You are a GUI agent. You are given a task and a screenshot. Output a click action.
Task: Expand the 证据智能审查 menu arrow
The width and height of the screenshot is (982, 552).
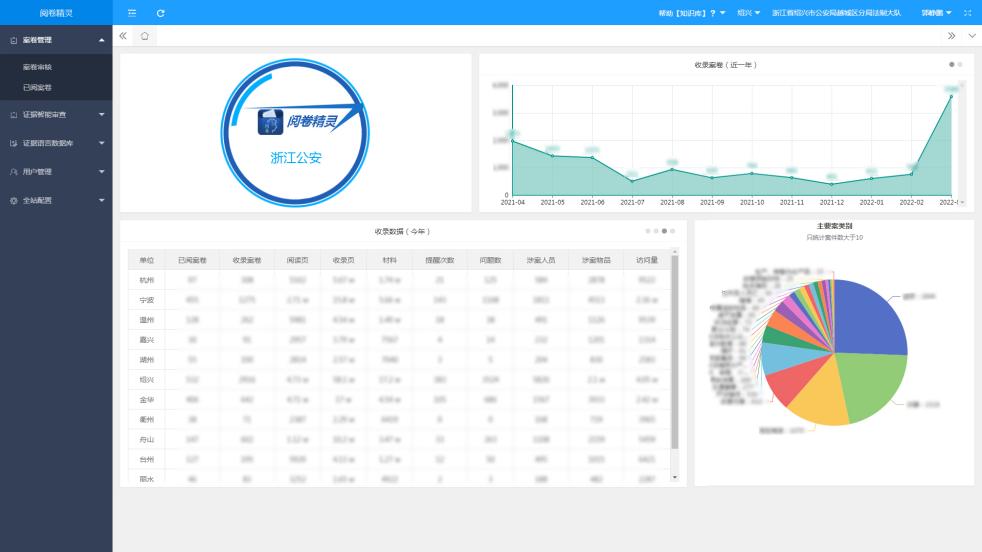coord(101,115)
